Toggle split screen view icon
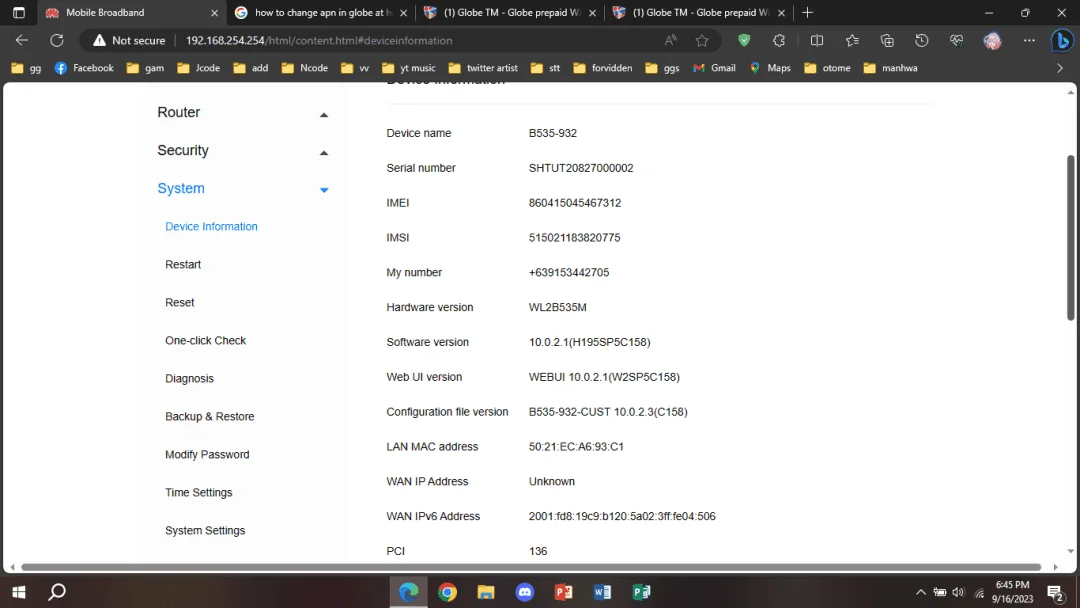The height and width of the screenshot is (608, 1080). [817, 41]
